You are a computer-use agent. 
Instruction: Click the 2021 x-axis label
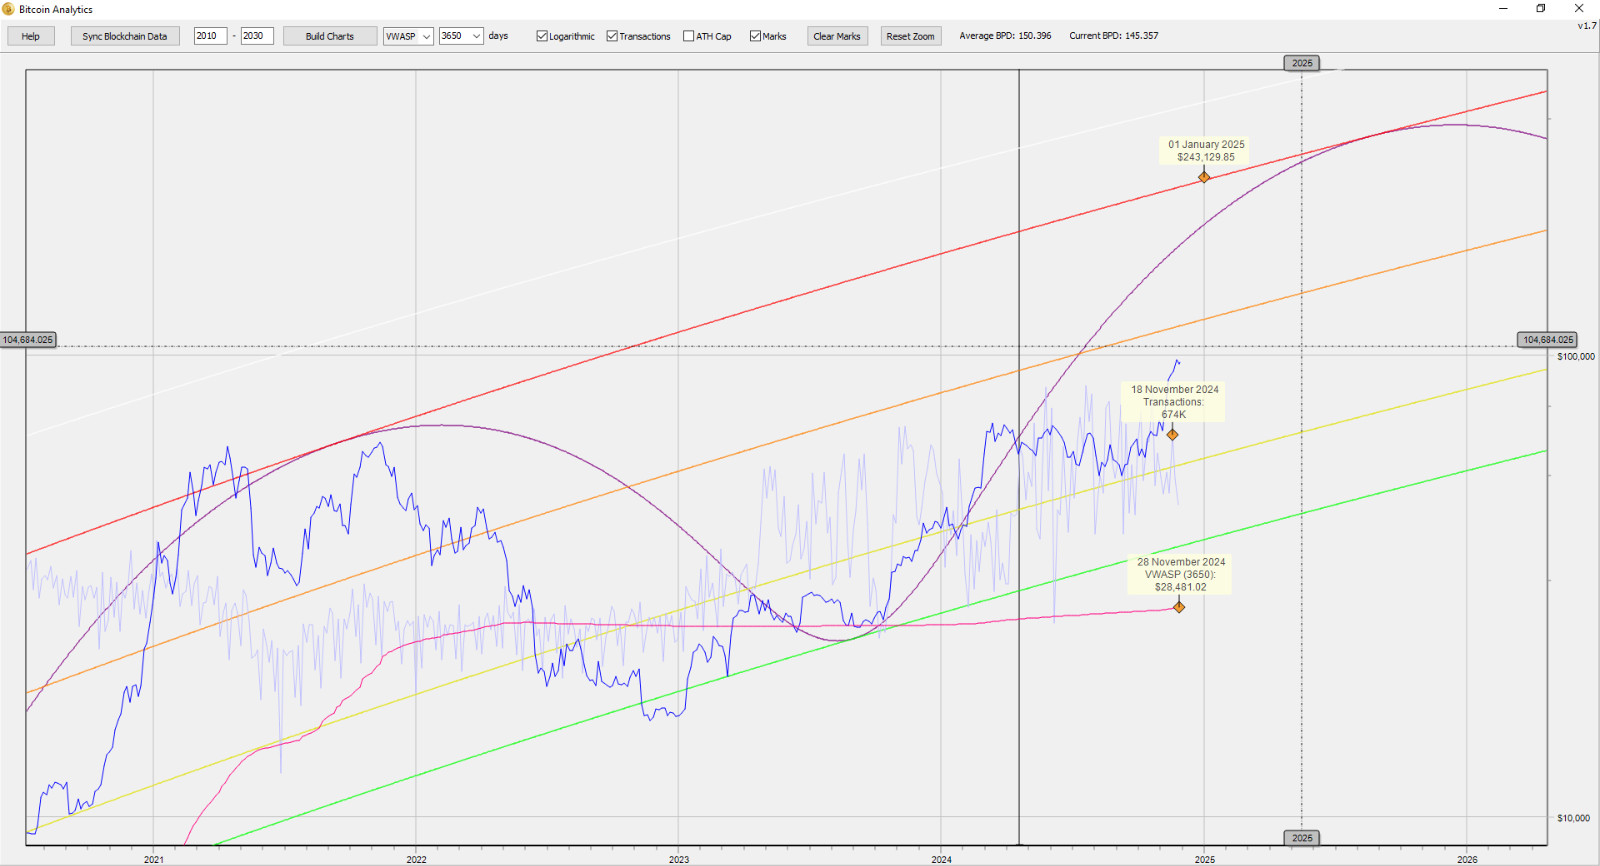[x=154, y=859]
